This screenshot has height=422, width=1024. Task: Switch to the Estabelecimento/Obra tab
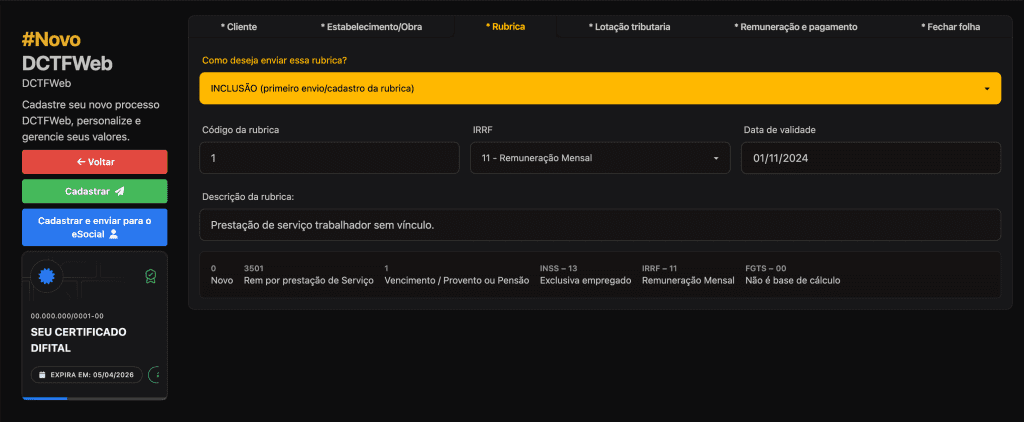click(371, 27)
